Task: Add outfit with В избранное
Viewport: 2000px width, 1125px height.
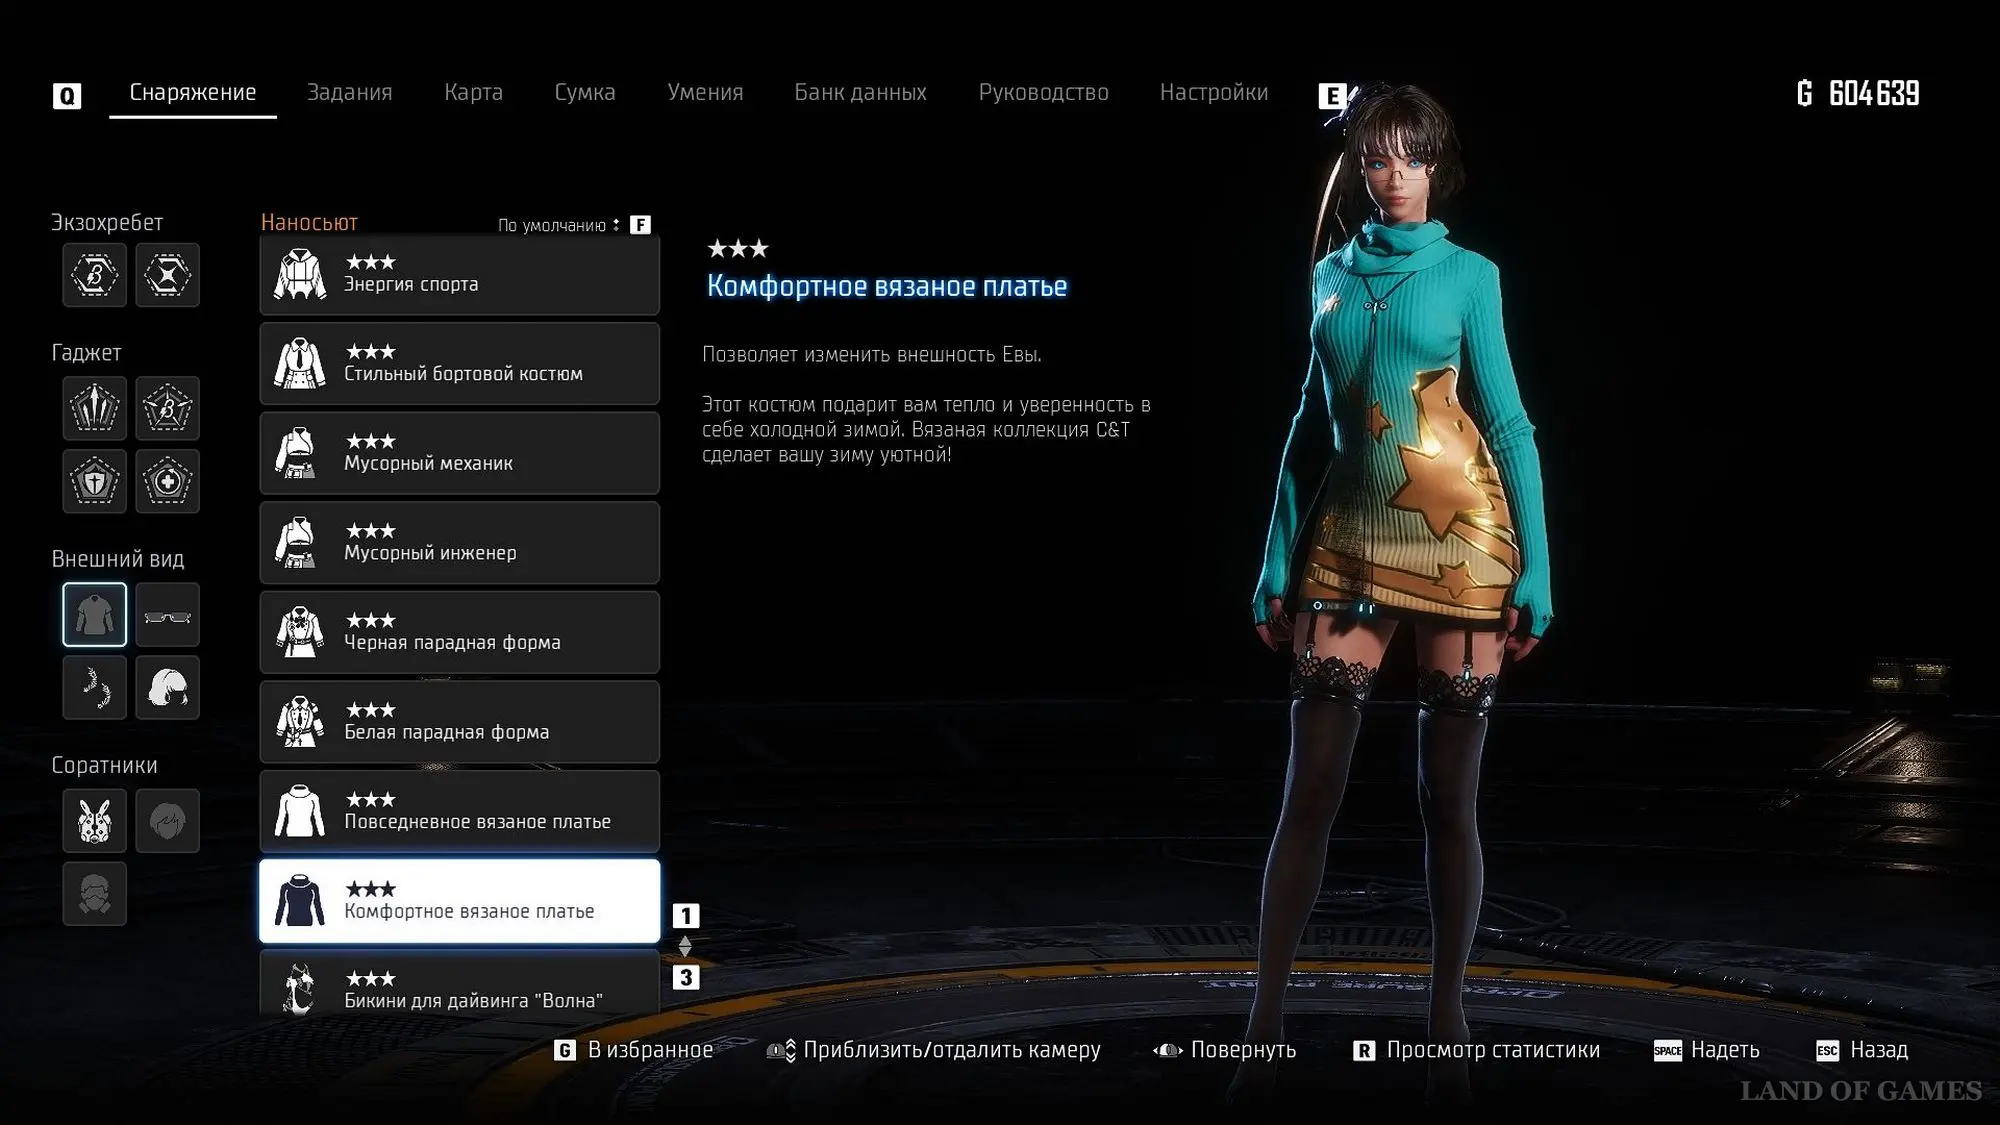Action: [650, 1050]
